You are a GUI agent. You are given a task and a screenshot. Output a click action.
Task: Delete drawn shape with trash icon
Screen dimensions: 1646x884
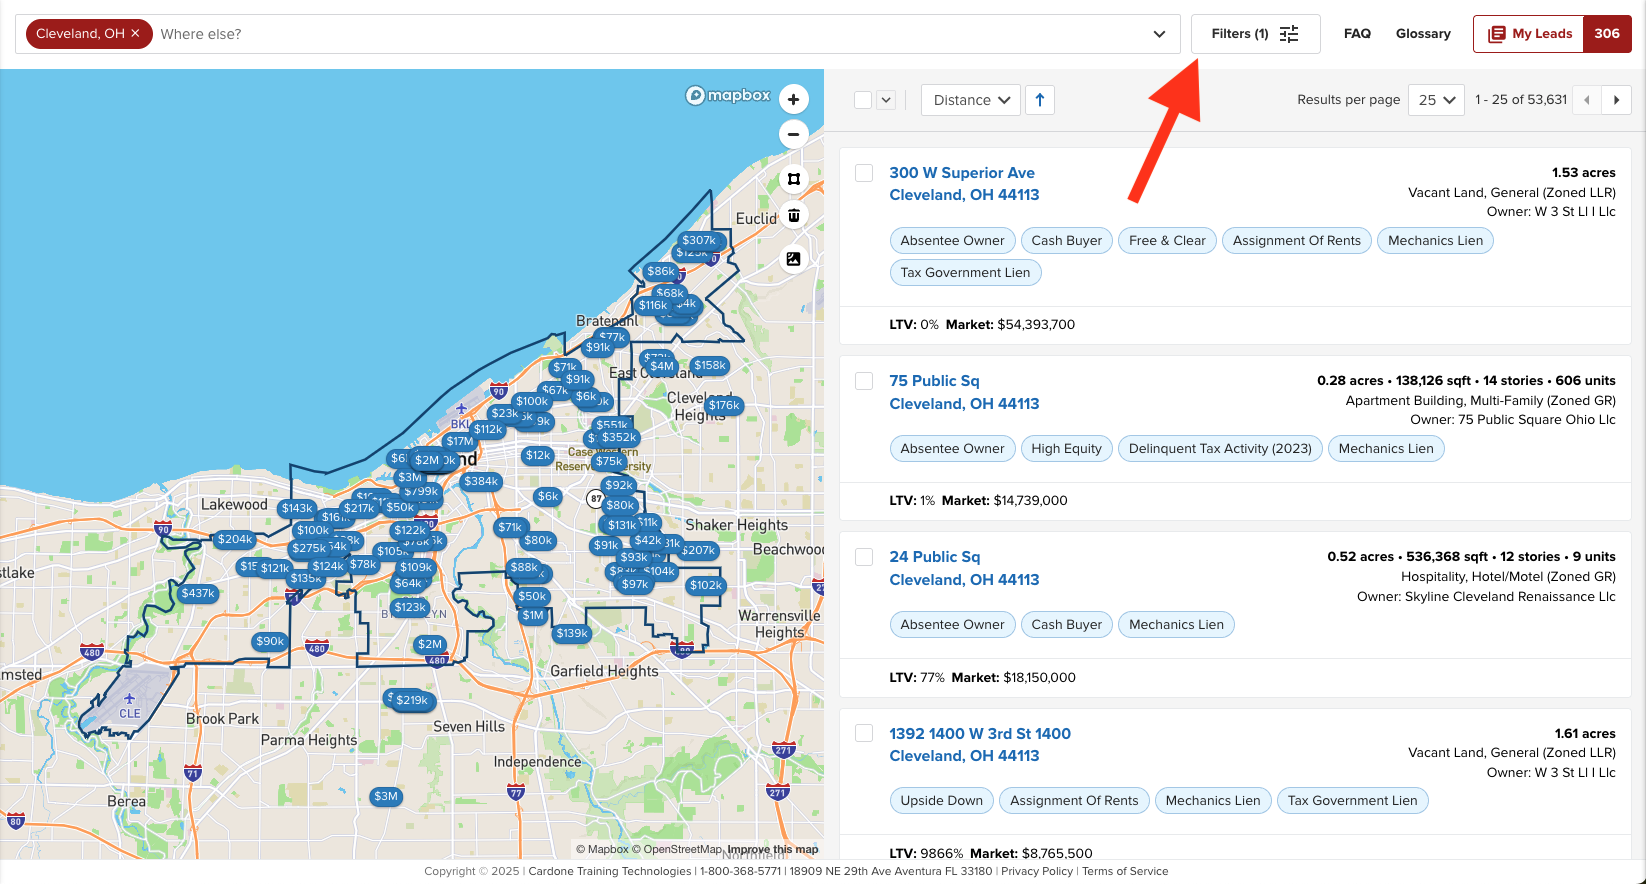pyautogui.click(x=793, y=215)
